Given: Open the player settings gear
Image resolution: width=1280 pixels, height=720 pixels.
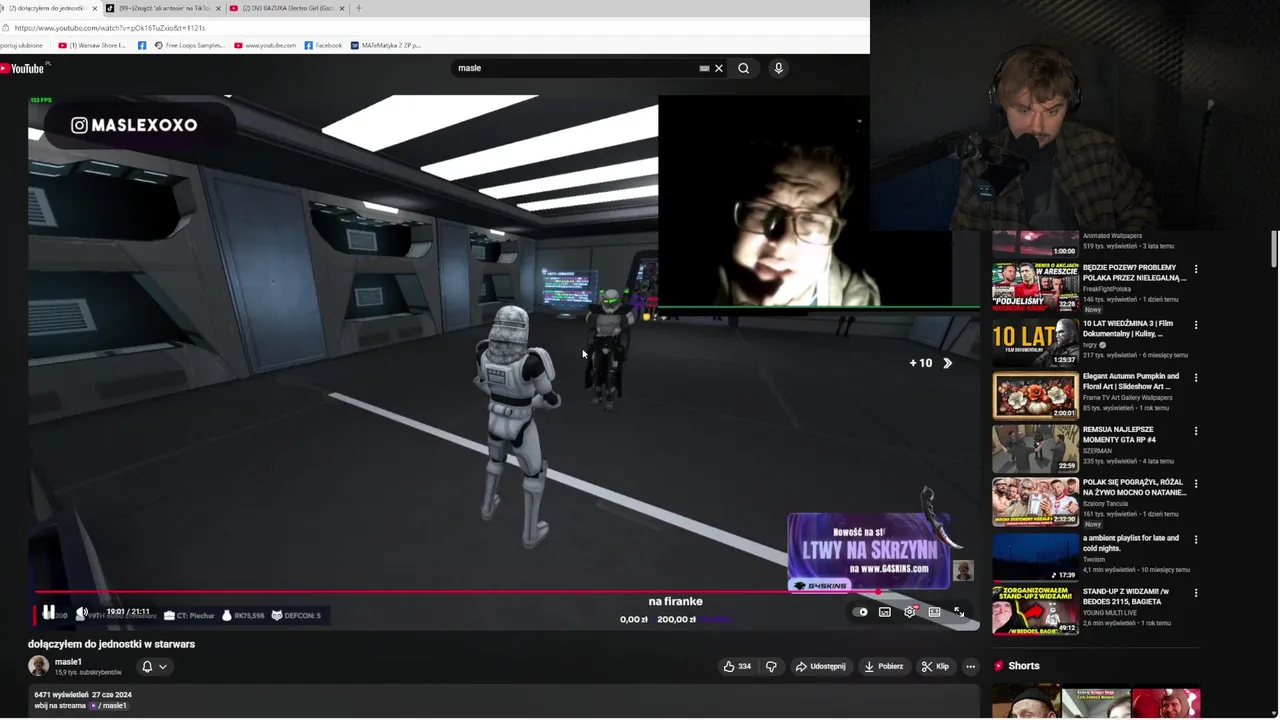Looking at the screenshot, I should pos(910,612).
